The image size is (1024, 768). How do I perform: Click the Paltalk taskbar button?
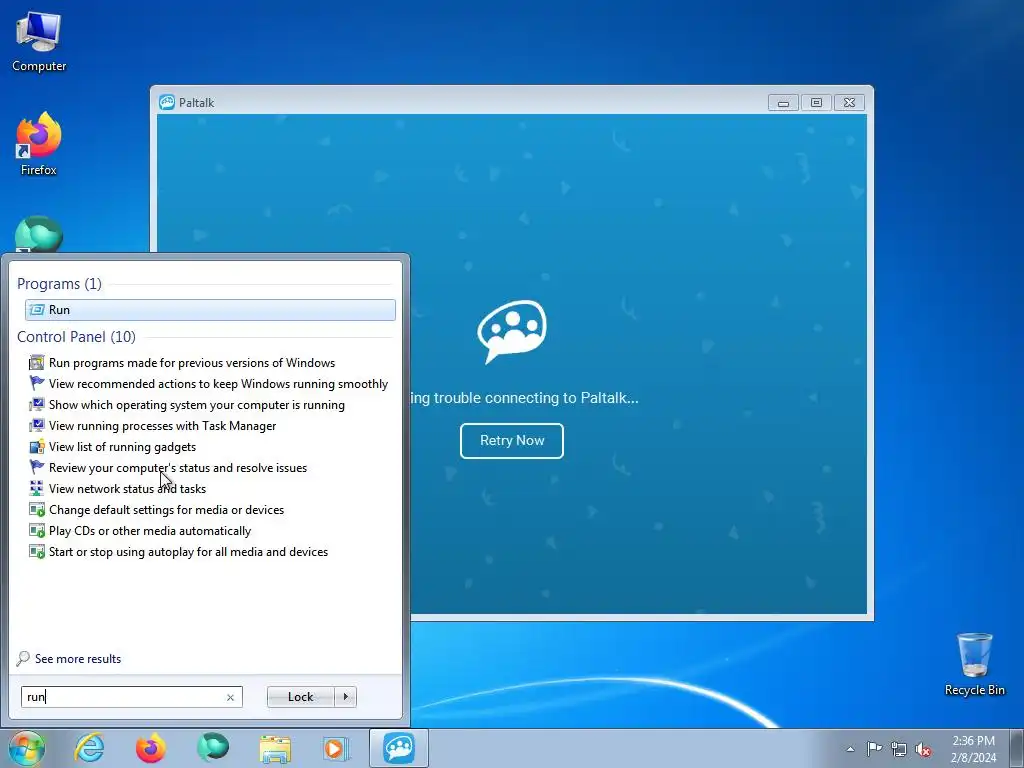pyautogui.click(x=399, y=748)
